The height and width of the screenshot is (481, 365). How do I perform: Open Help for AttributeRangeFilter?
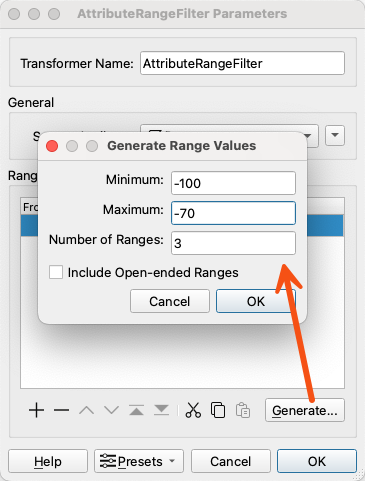(48, 461)
